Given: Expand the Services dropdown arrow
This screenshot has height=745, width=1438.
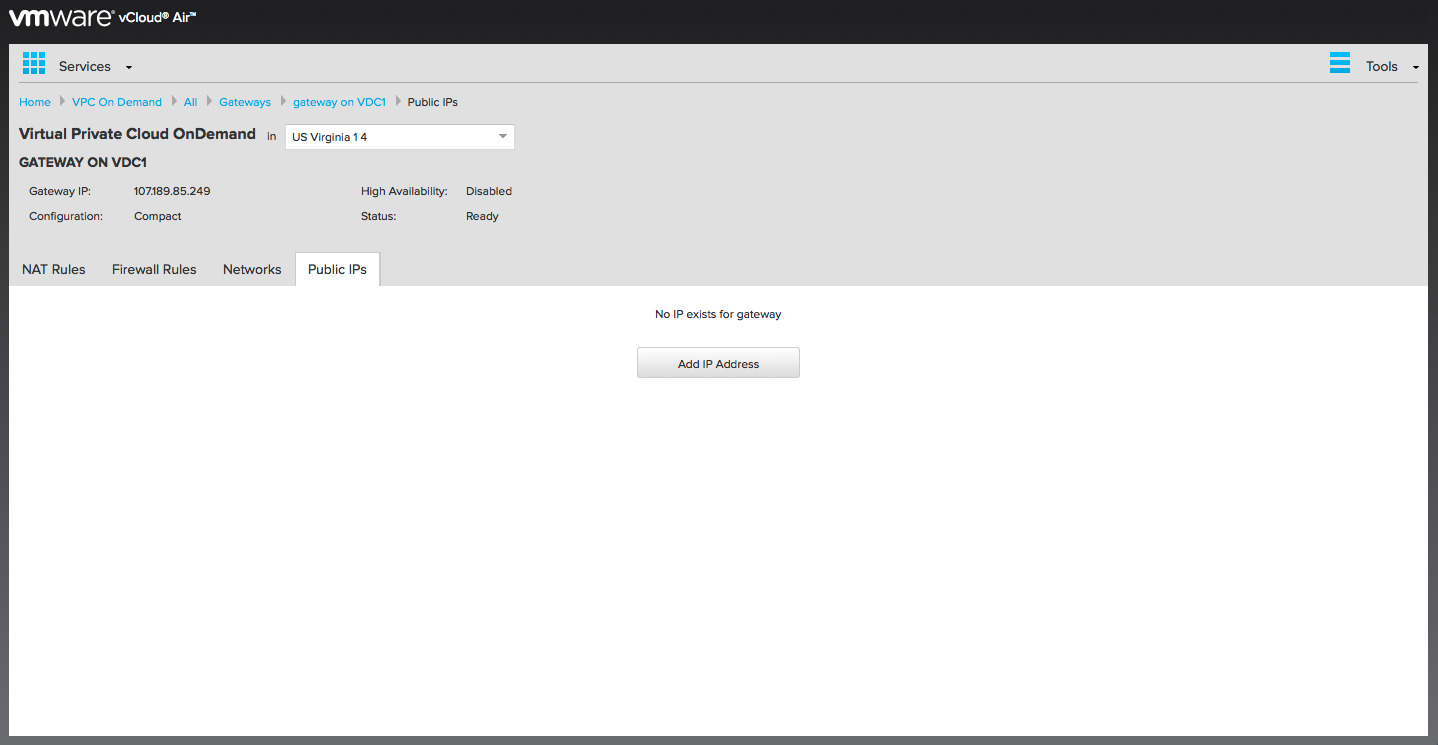Looking at the screenshot, I should click(129, 68).
